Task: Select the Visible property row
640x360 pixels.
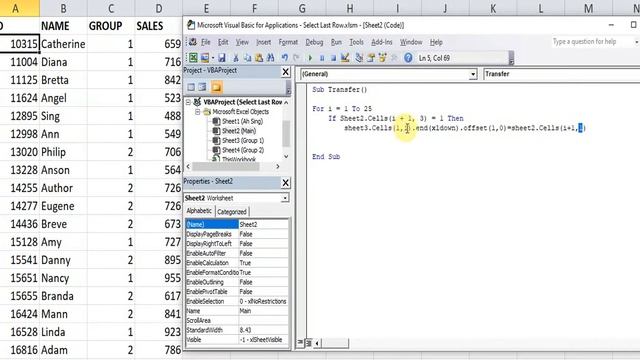Action: (x=237, y=340)
